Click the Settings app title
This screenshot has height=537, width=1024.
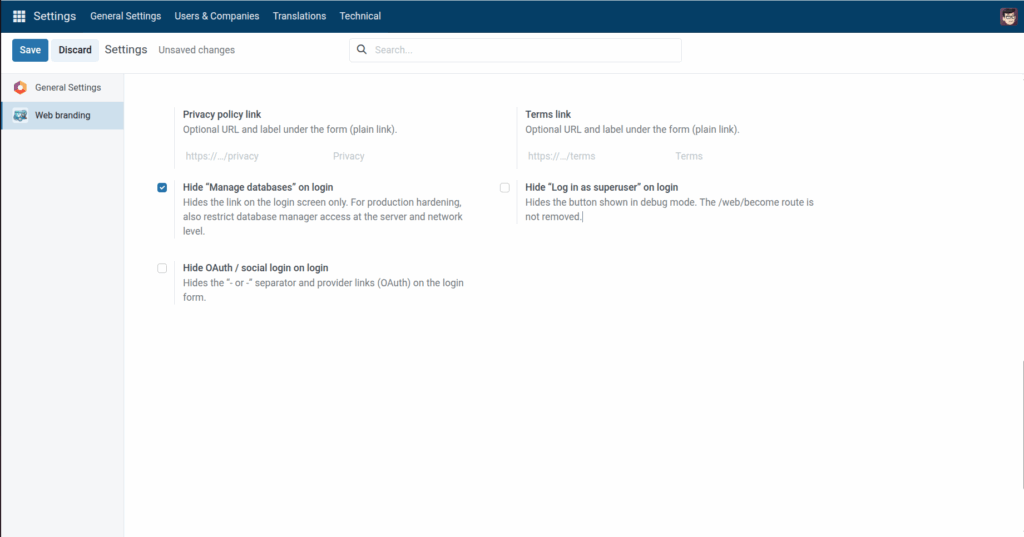55,16
